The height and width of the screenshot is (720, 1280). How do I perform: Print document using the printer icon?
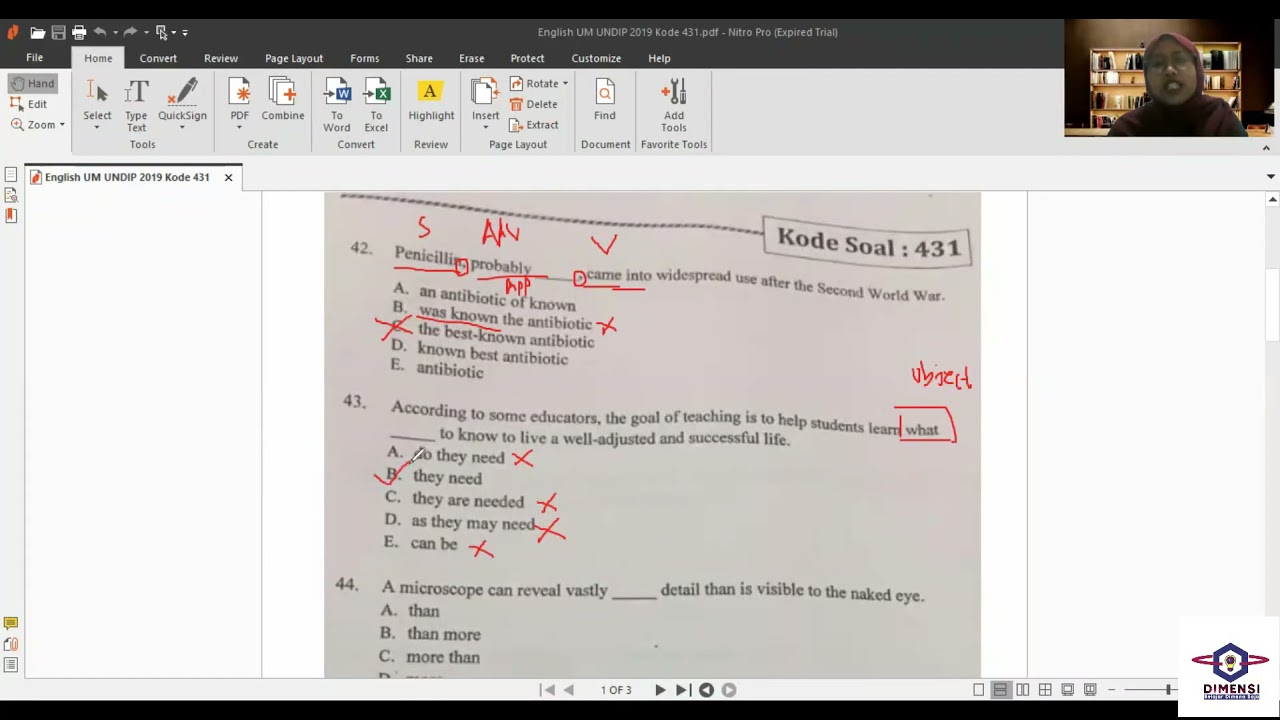tap(79, 32)
